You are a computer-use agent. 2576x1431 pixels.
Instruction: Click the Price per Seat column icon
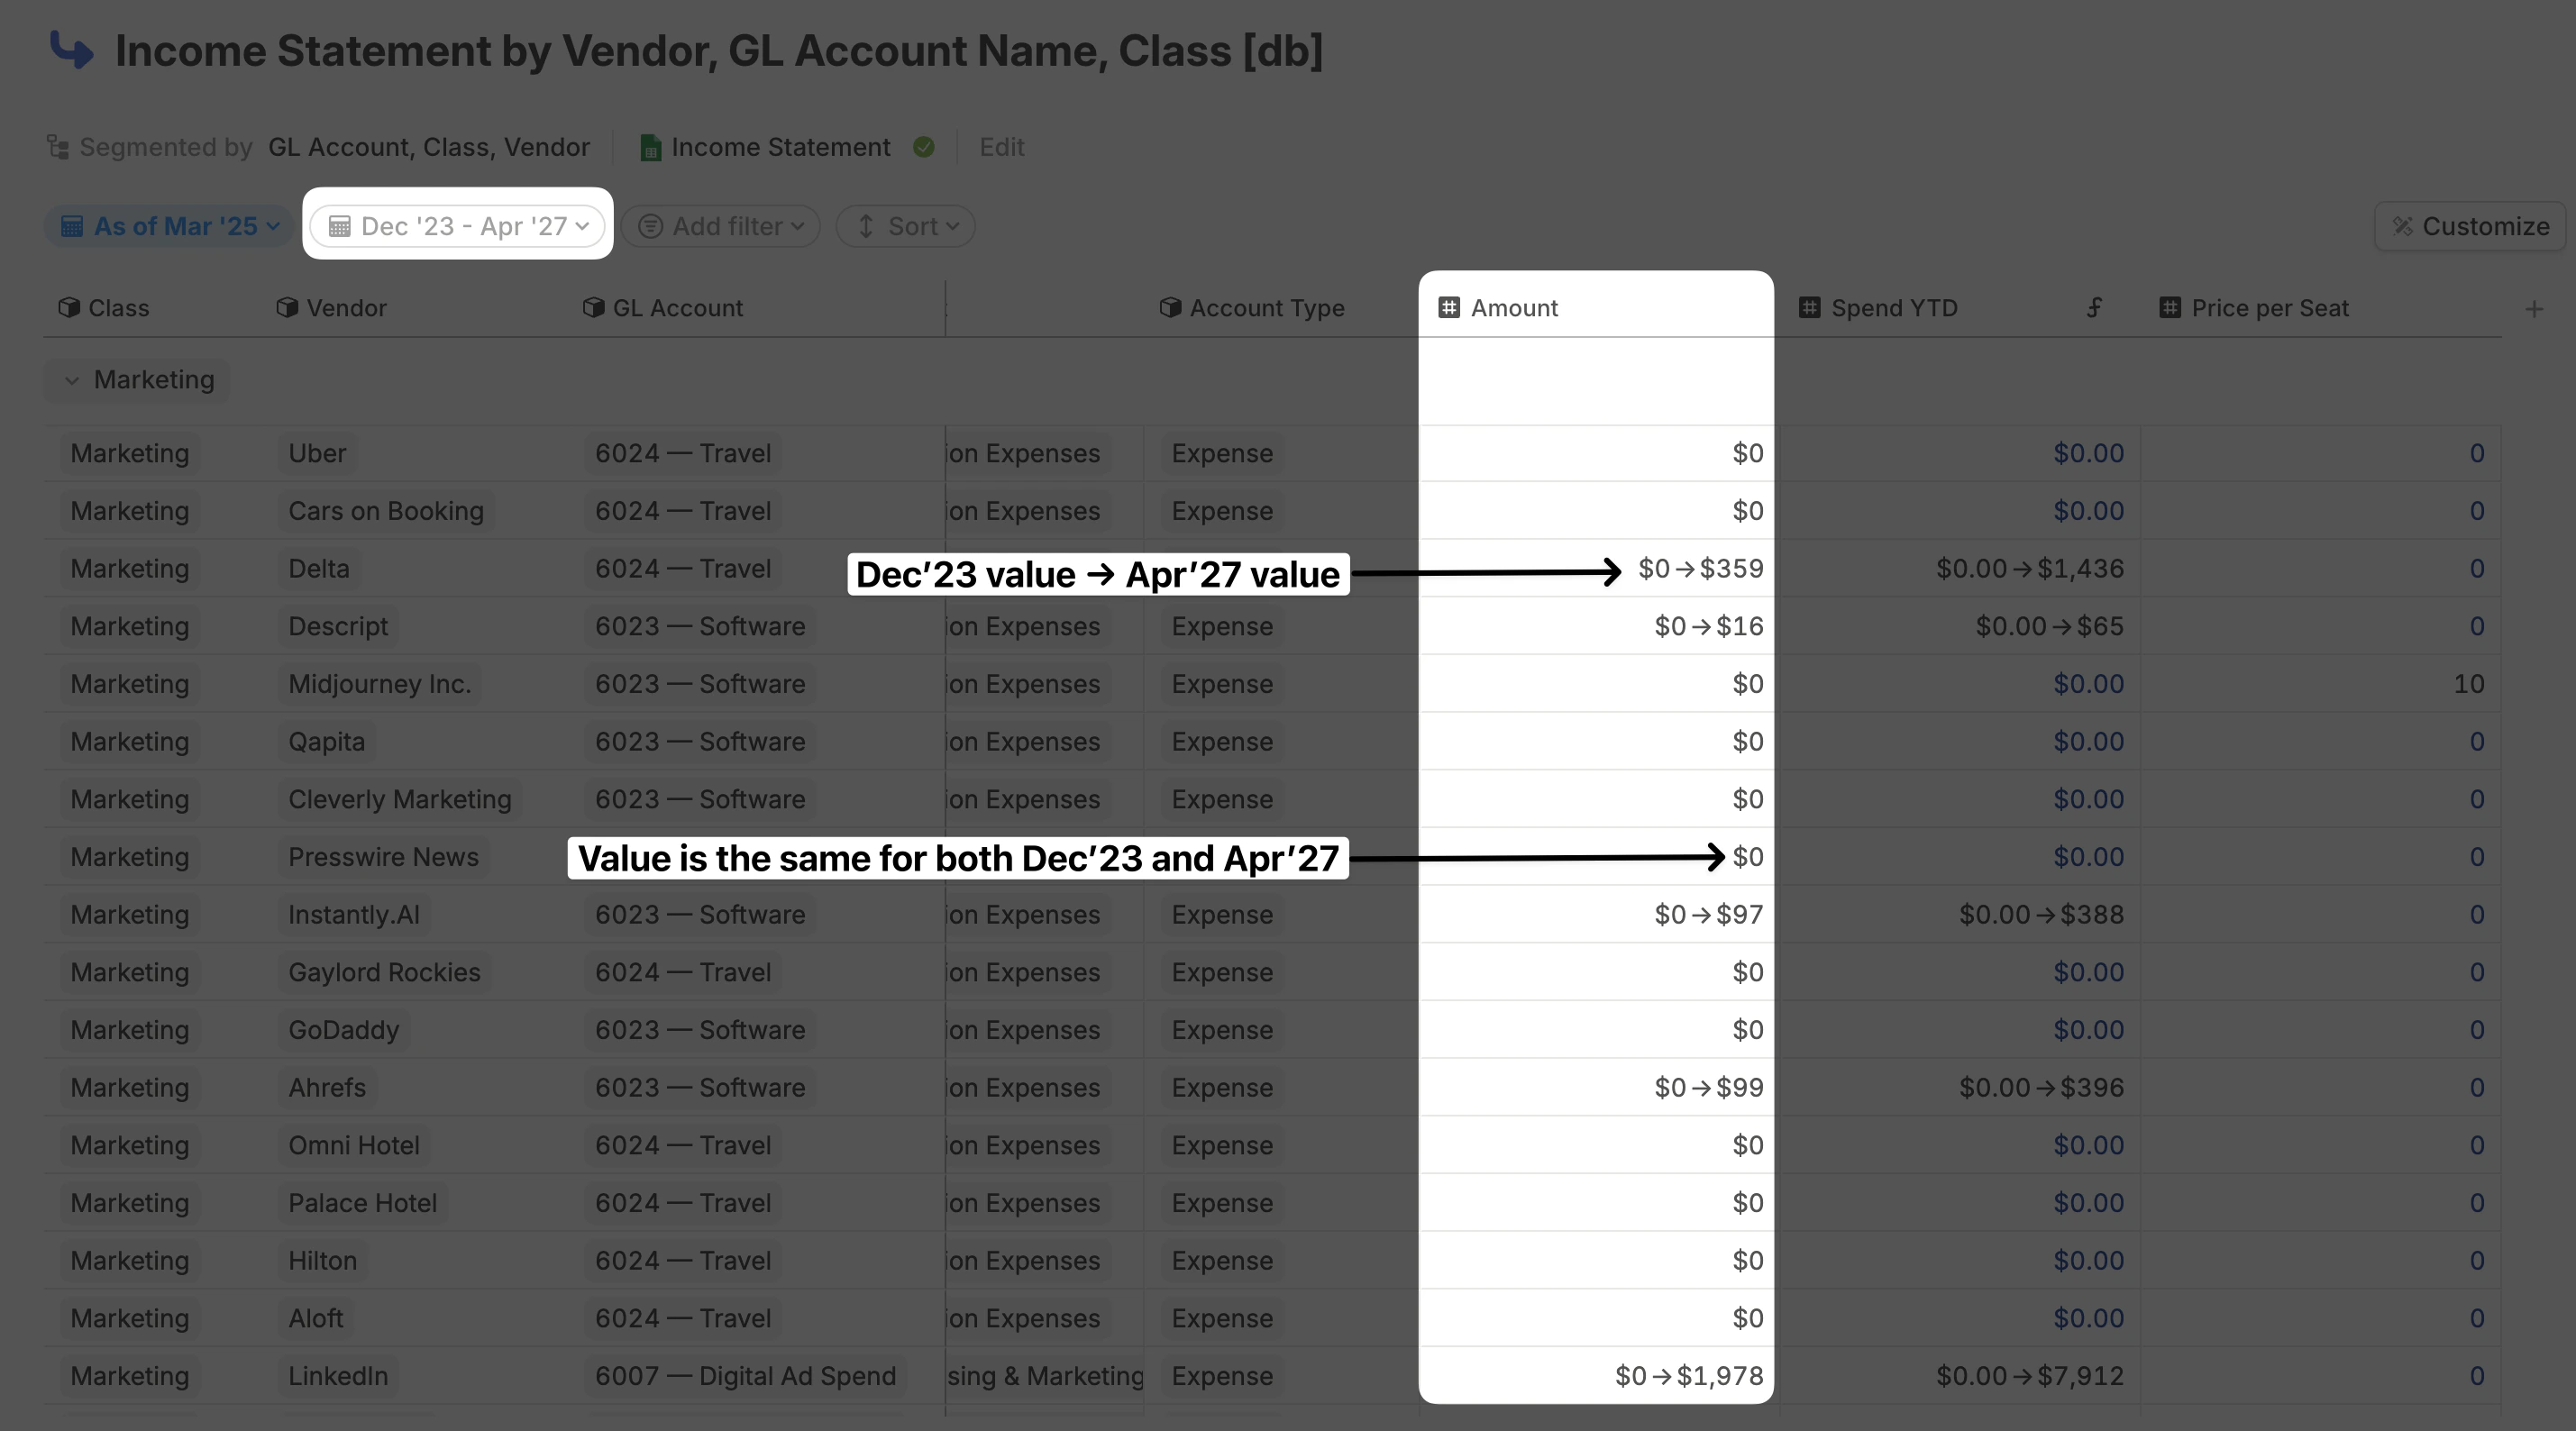2169,308
